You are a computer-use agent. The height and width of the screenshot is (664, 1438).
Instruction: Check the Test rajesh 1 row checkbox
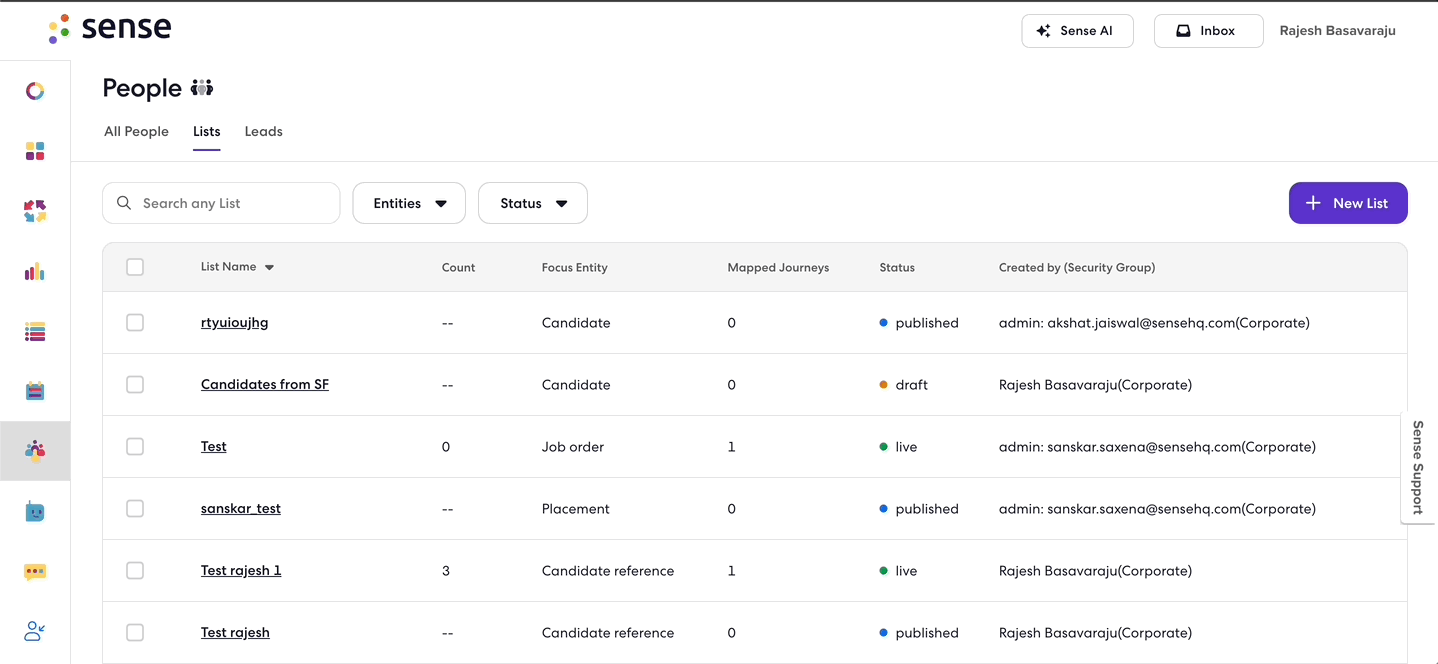tap(135, 571)
